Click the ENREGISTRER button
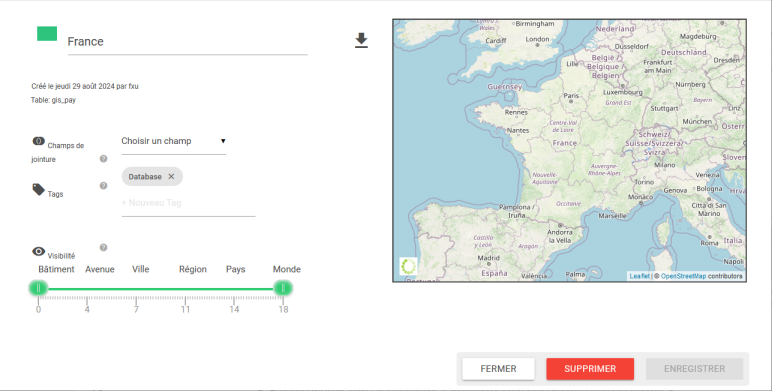Screen dimensions: 772x391 [694, 369]
